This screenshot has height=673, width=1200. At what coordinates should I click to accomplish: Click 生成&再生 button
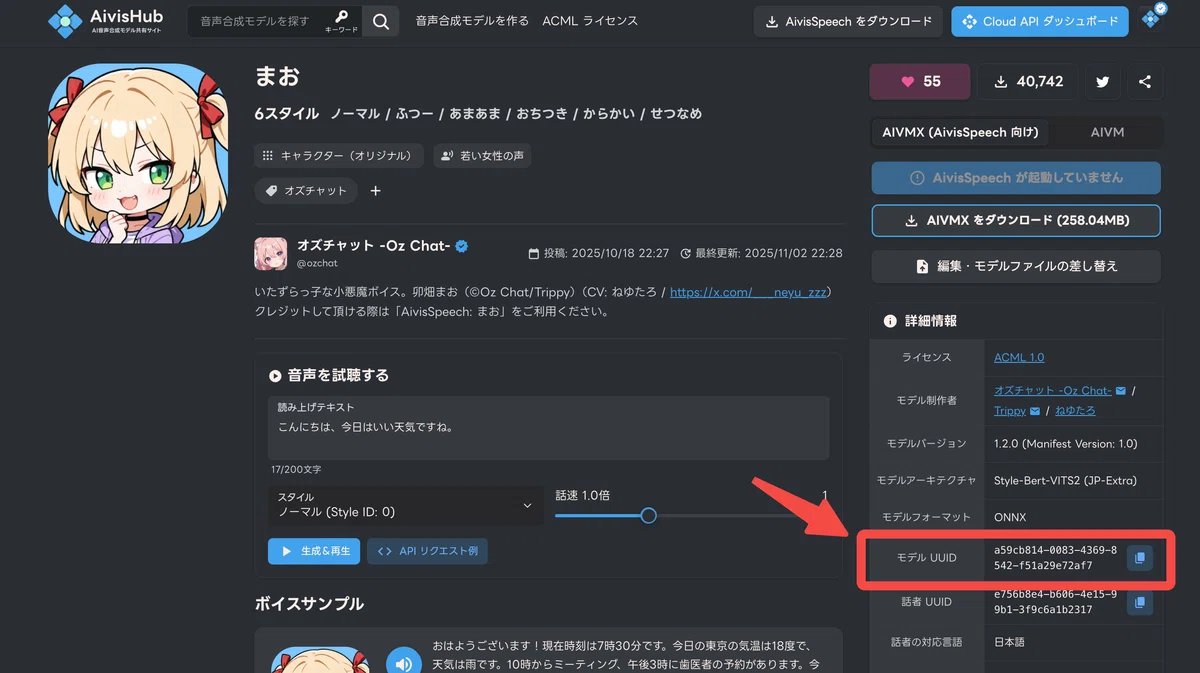click(x=313, y=551)
